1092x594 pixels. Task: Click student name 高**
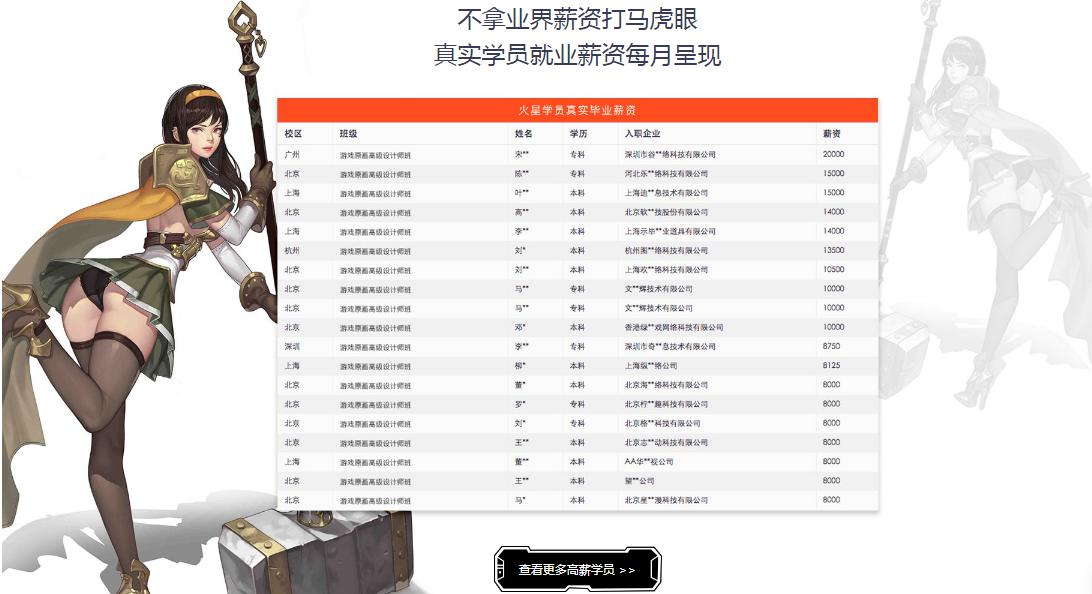(522, 212)
